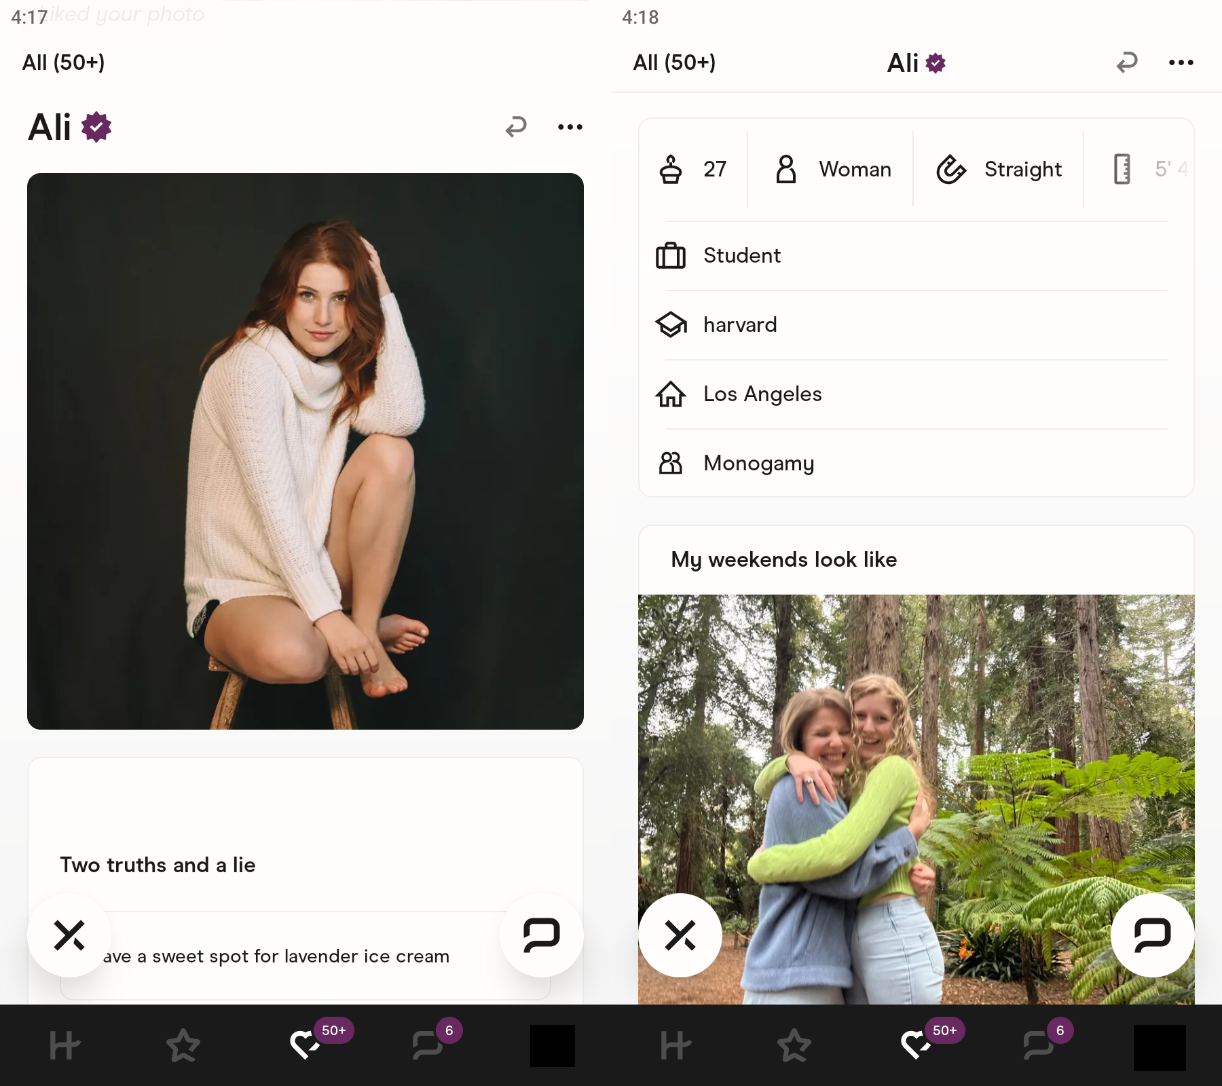Open three-dot menu on right screen
This screenshot has height=1086, width=1222.
[1181, 63]
